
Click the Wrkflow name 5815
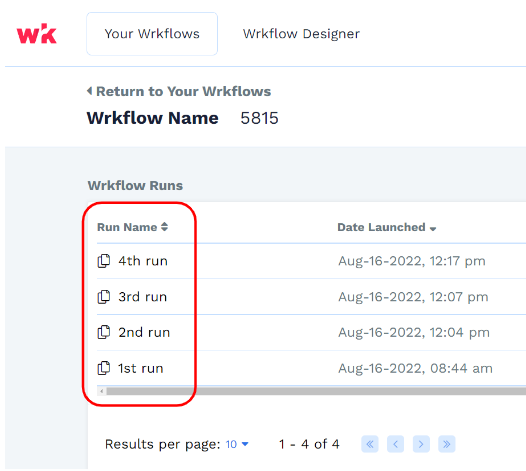click(259, 118)
